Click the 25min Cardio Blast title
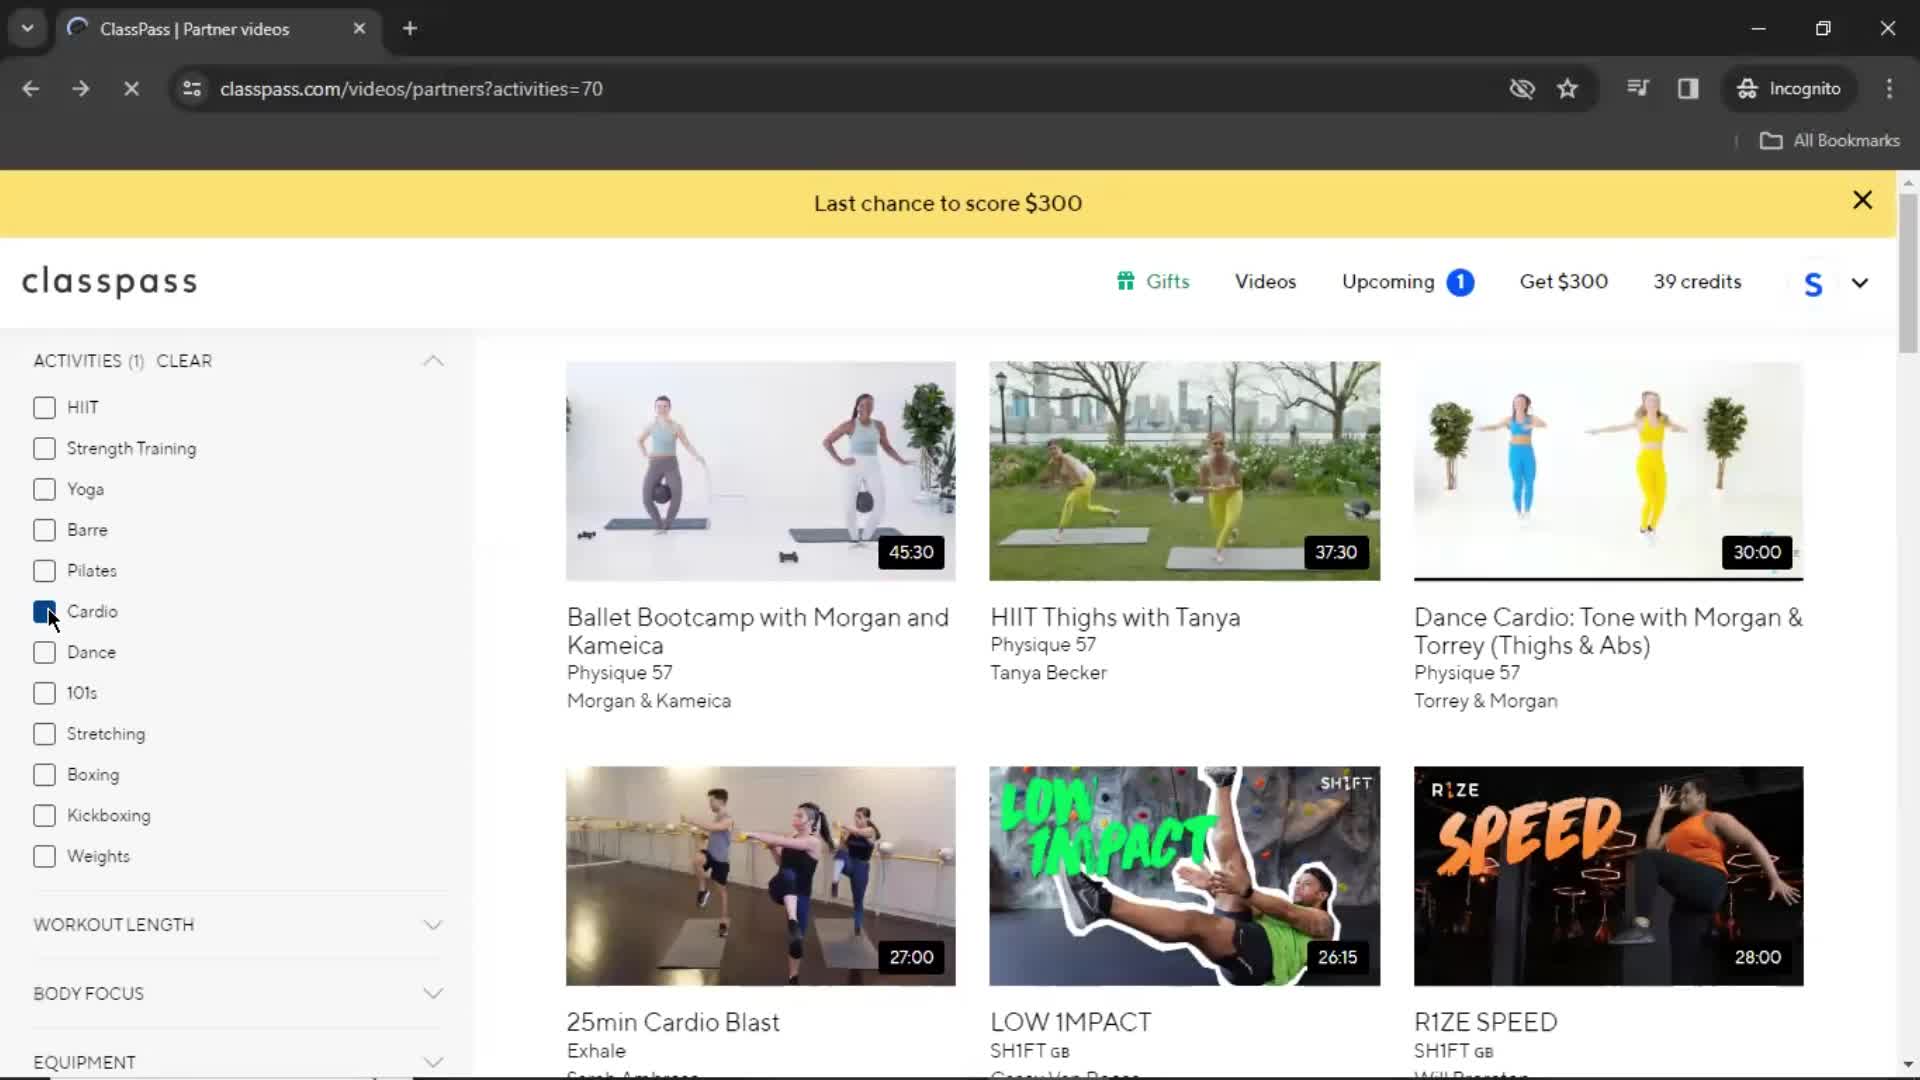Screen dimensions: 1920x1080 click(673, 1022)
